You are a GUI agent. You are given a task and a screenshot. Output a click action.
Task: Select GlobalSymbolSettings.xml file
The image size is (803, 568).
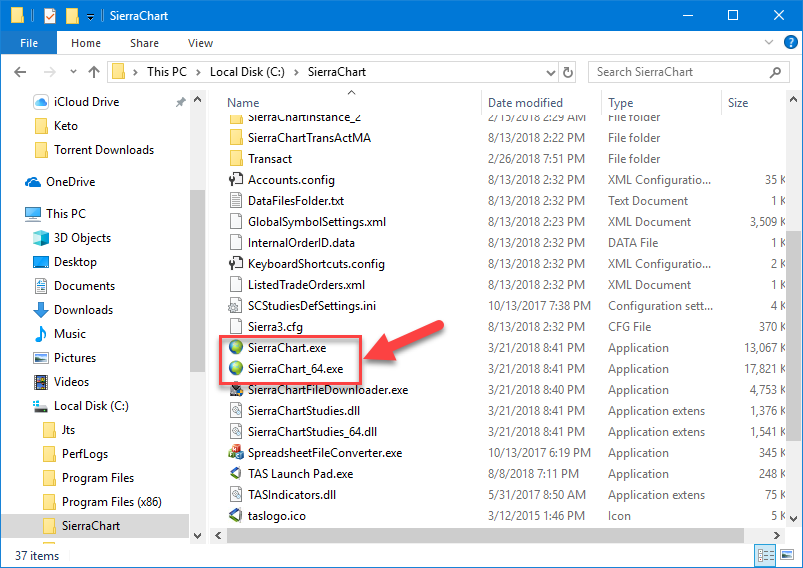tap(316, 222)
